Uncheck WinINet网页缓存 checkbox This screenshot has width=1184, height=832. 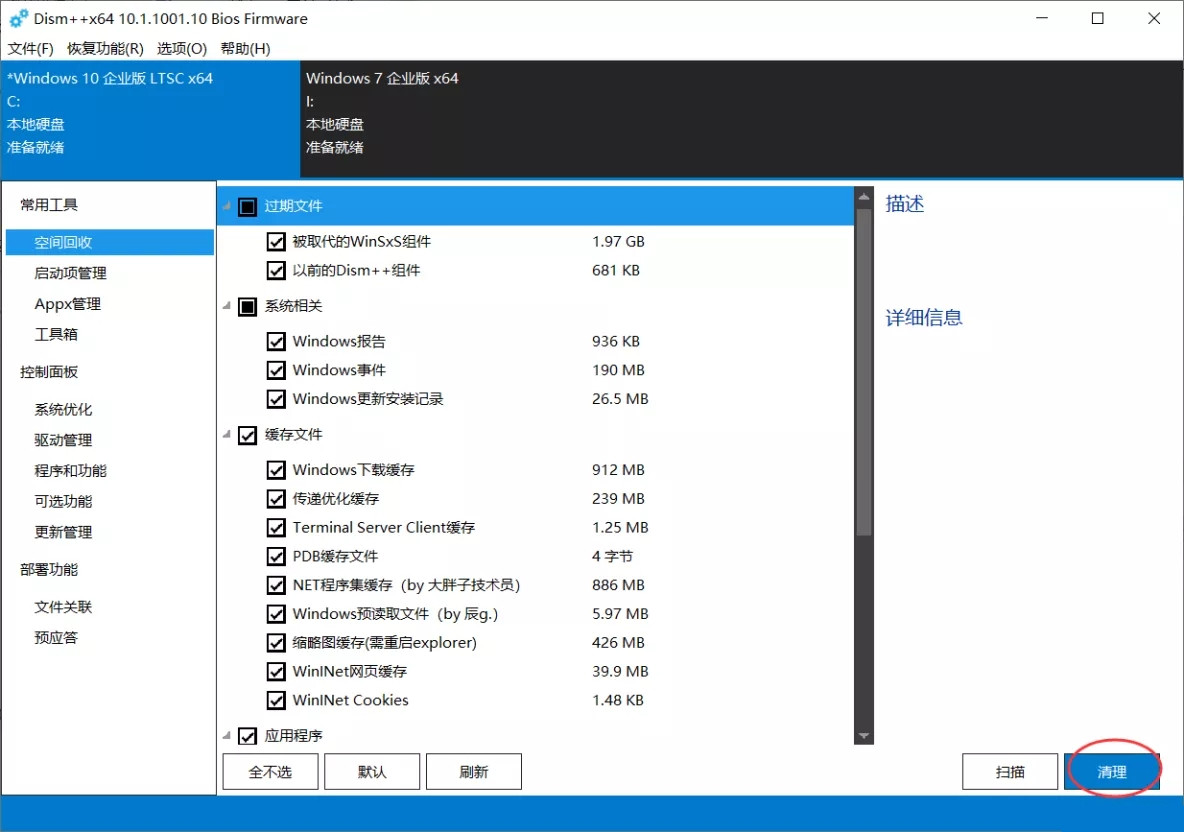276,671
